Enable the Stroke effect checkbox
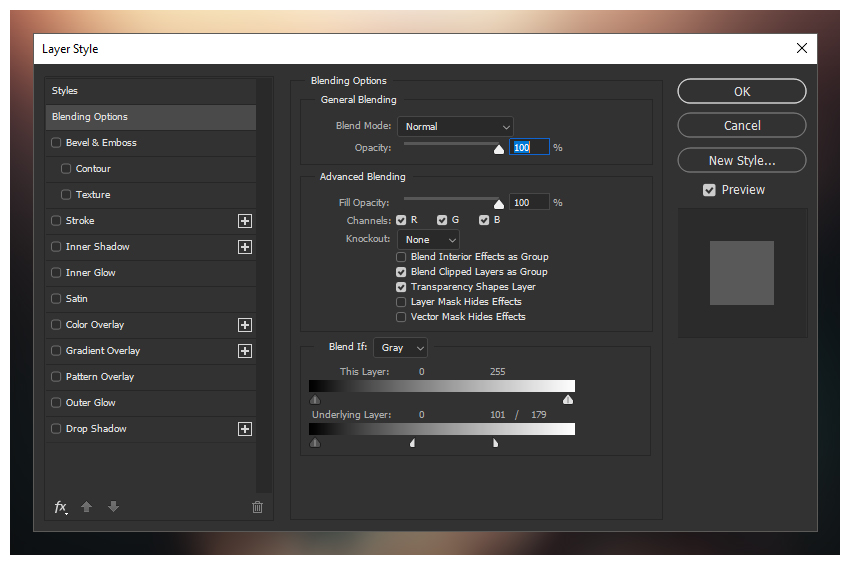Viewport: 850px width, 565px height. pyautogui.click(x=56, y=221)
